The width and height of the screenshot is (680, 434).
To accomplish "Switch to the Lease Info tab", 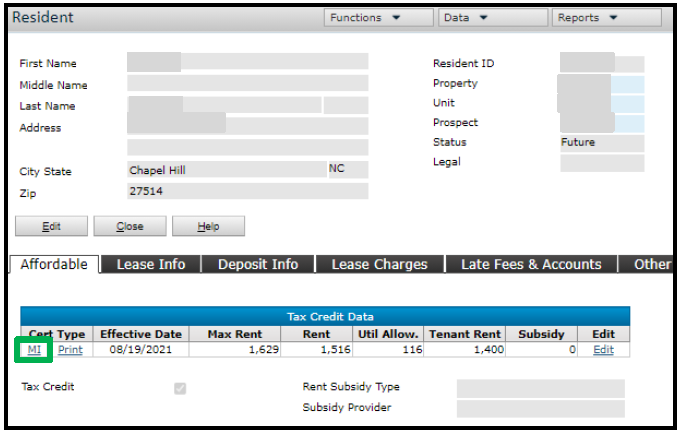I will coord(152,264).
